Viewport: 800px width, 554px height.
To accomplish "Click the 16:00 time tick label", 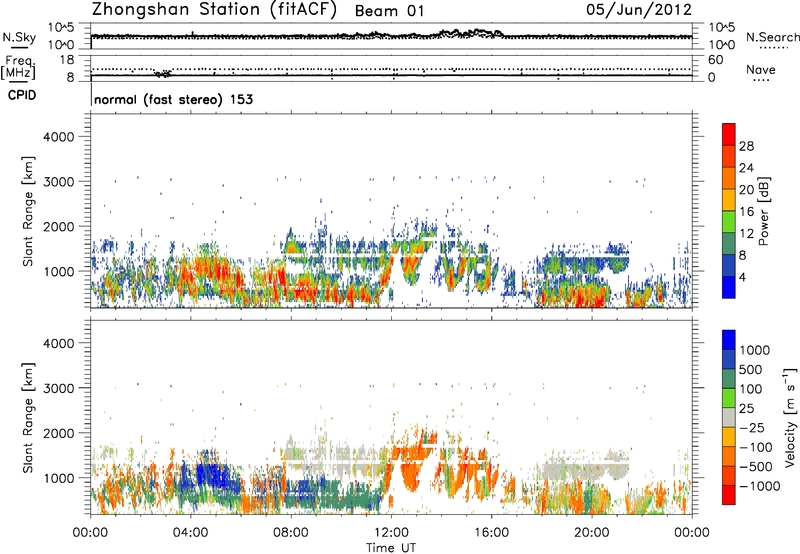I will (492, 533).
